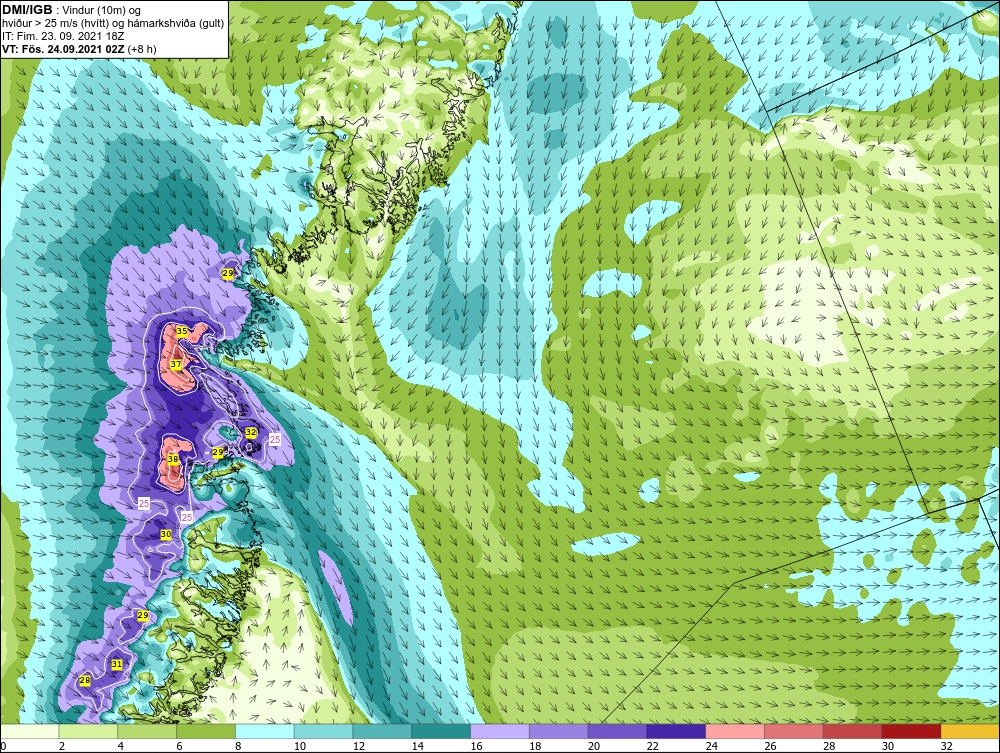The width and height of the screenshot is (1000, 753).
Task: Click the light cyan 8–10 scale swatch
Action: [x=265, y=731]
